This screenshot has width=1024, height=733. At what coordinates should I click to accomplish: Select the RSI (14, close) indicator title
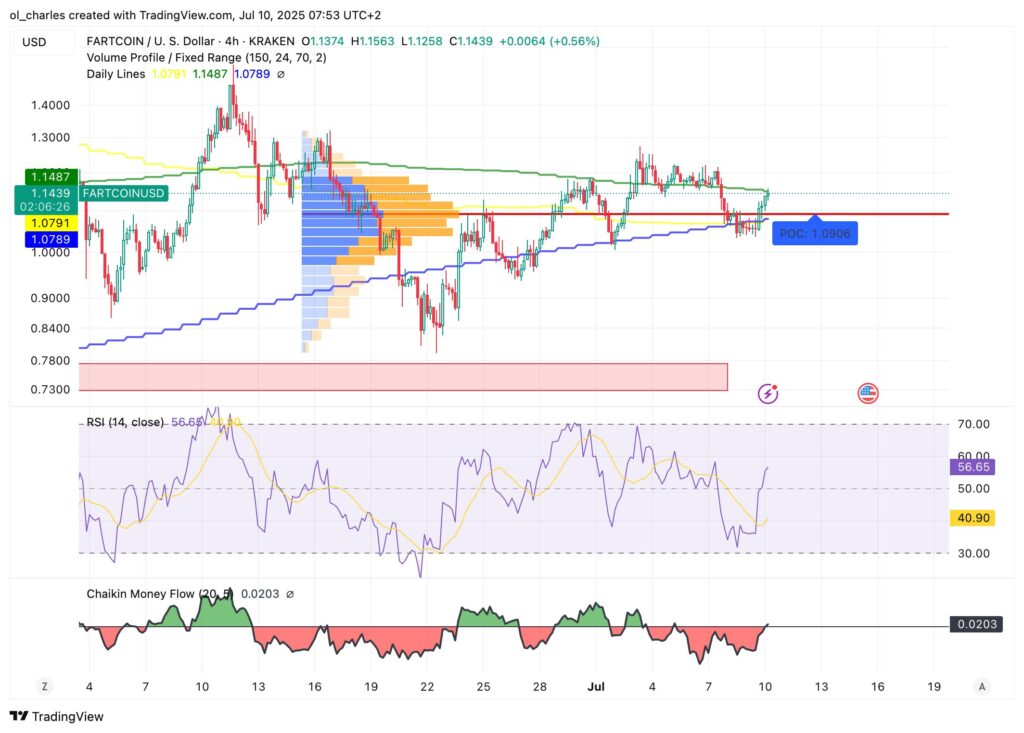coord(126,422)
